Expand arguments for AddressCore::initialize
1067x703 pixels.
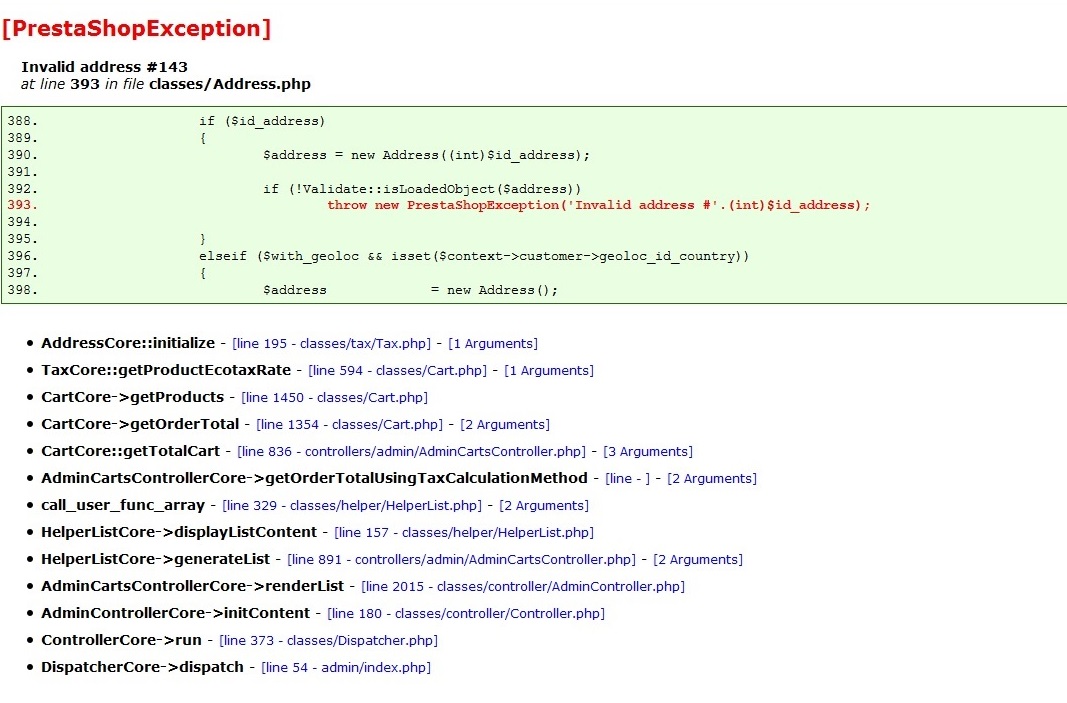click(x=492, y=344)
